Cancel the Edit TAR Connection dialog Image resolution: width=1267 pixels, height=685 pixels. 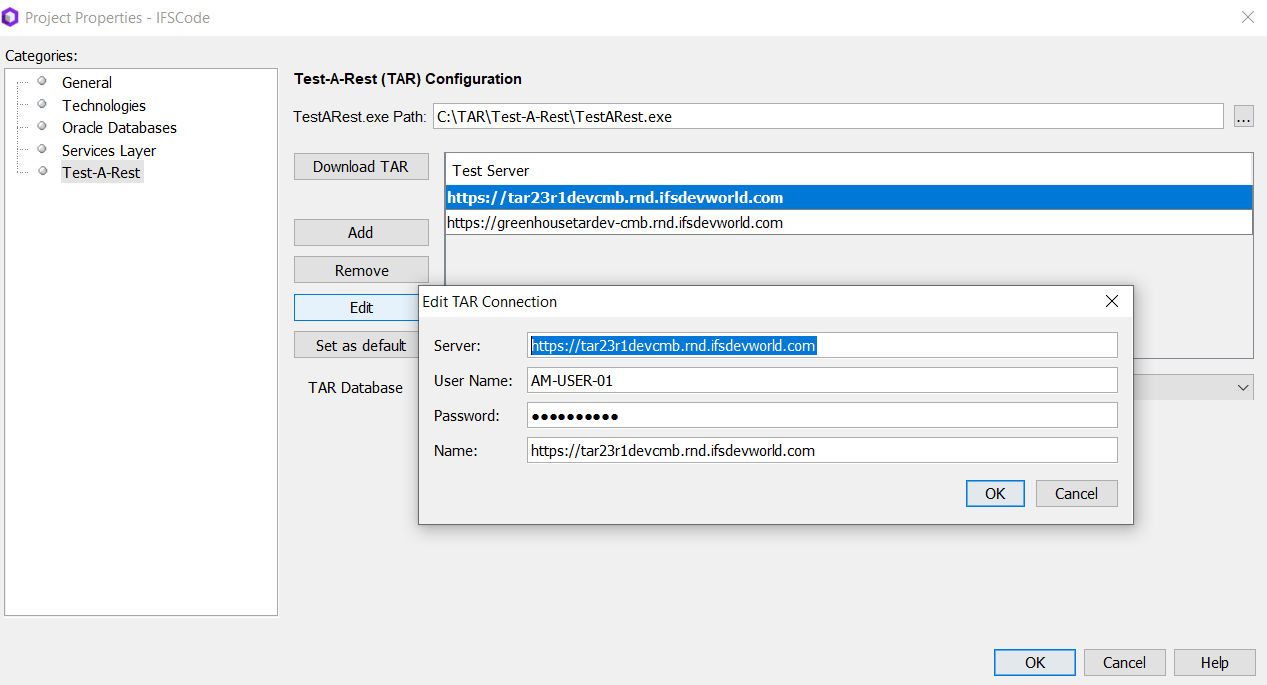tap(1076, 493)
